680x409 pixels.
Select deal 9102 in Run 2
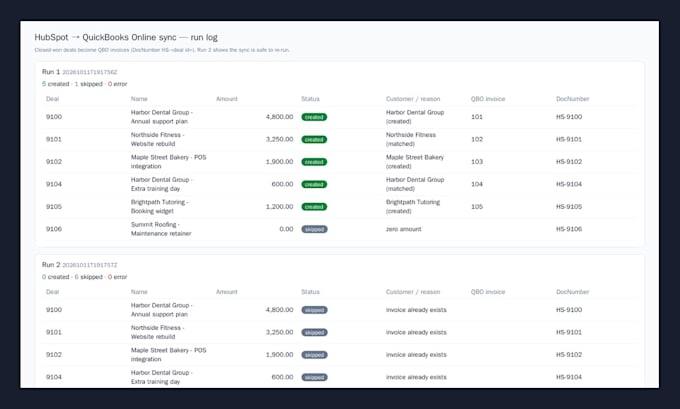coord(54,355)
